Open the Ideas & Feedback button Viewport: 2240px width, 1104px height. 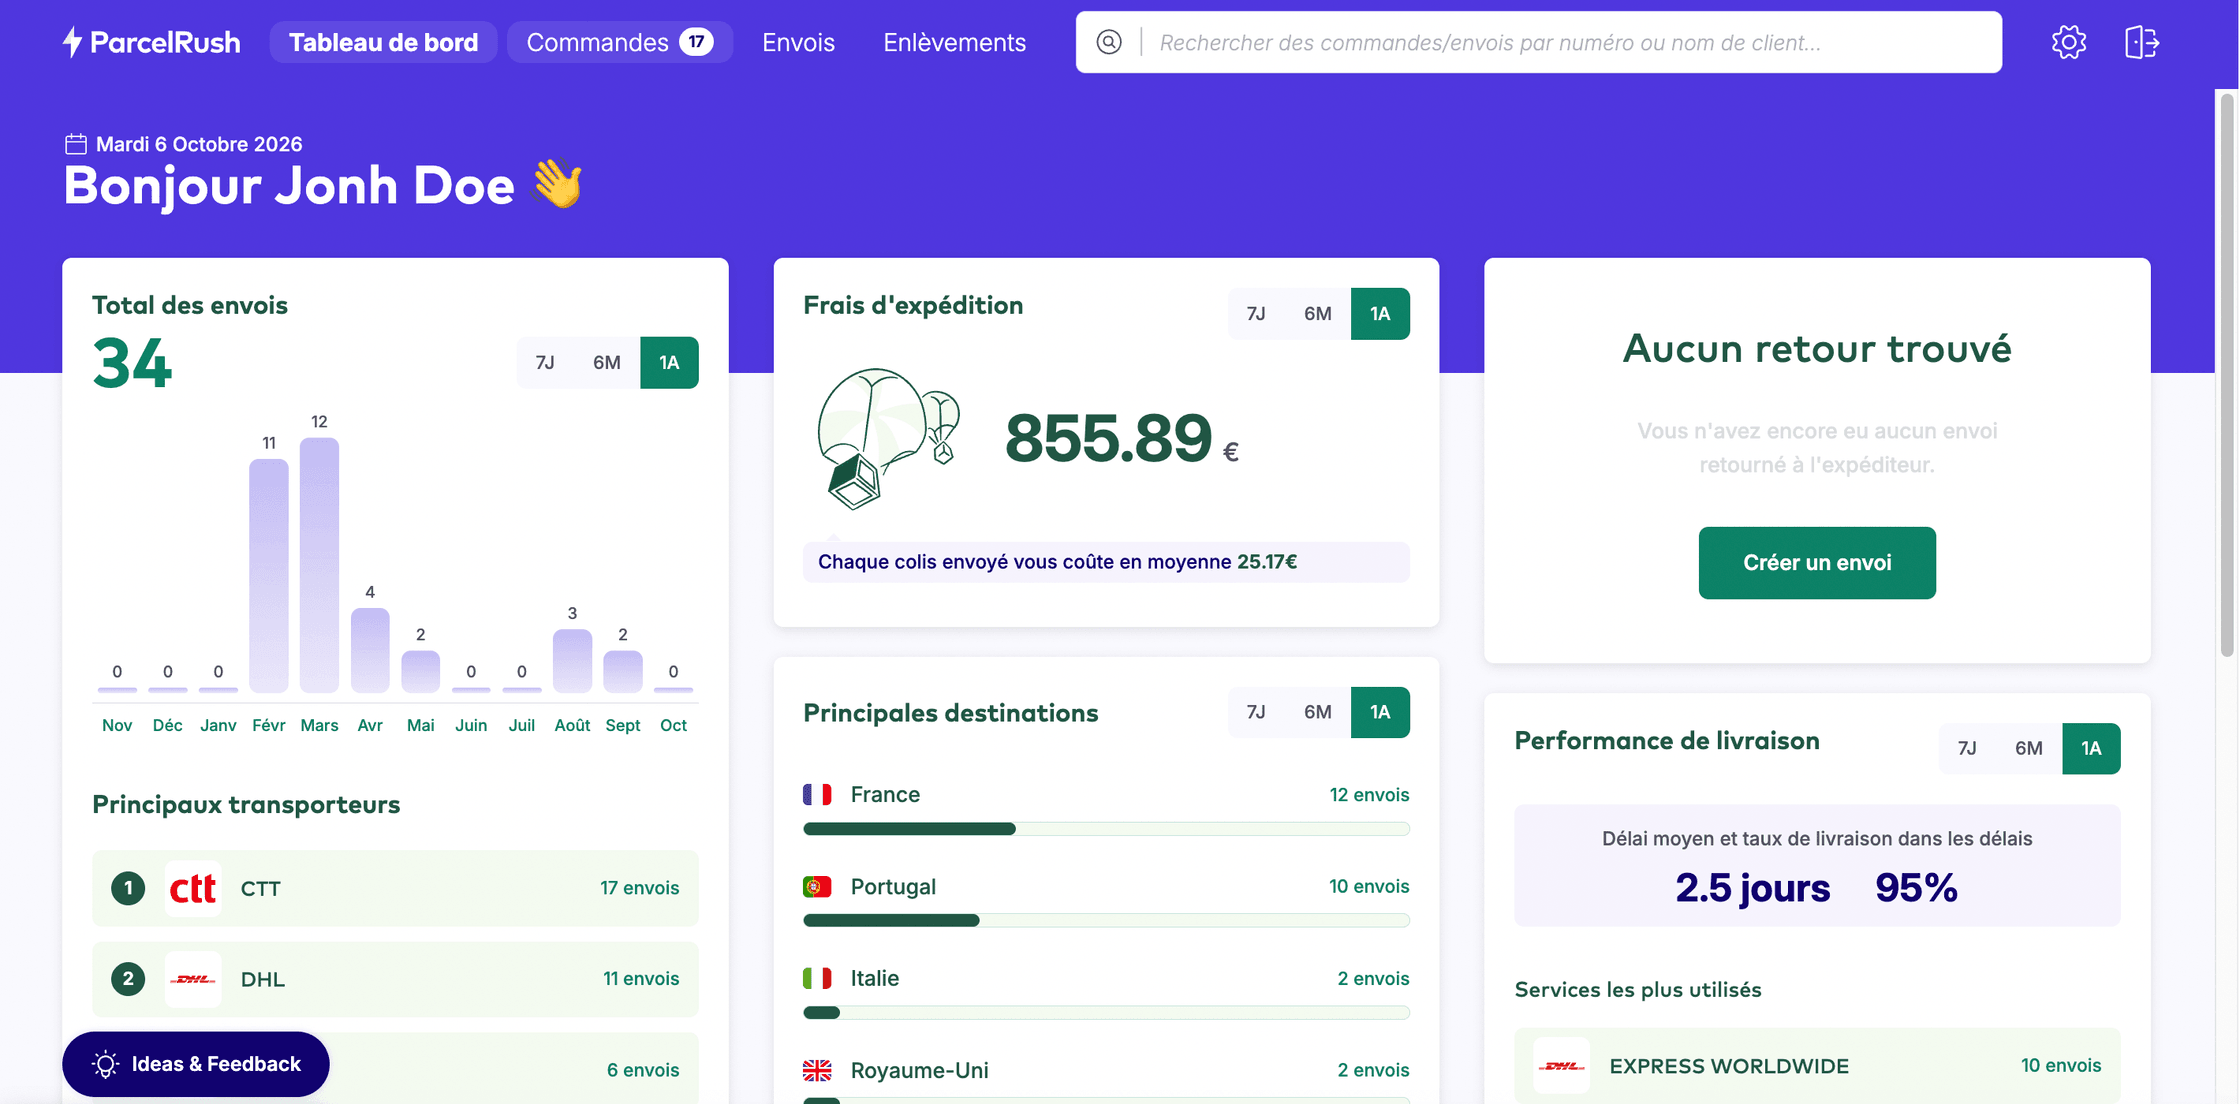point(196,1064)
